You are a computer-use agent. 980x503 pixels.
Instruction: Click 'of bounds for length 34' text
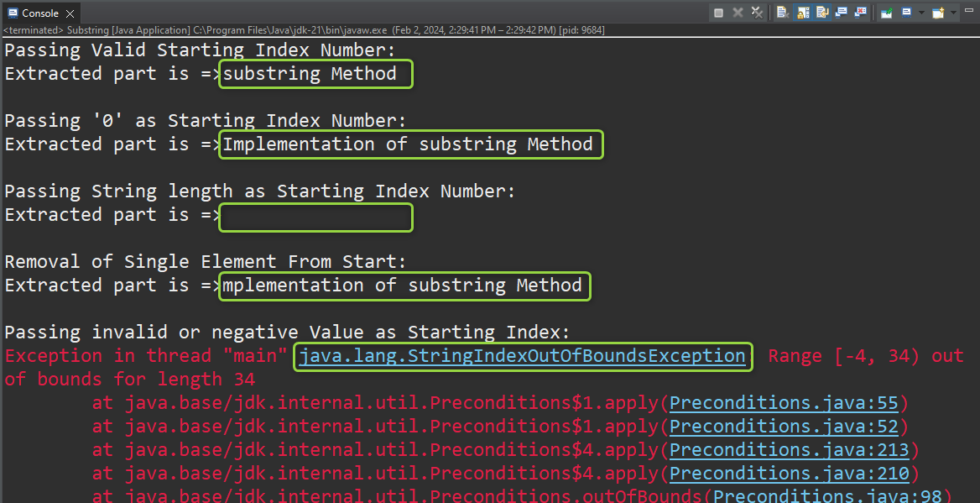pos(129,379)
